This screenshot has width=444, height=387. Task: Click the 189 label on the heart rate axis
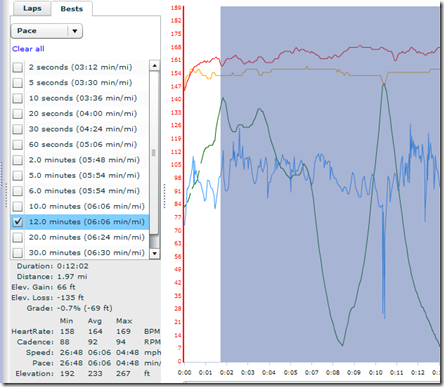176,8
